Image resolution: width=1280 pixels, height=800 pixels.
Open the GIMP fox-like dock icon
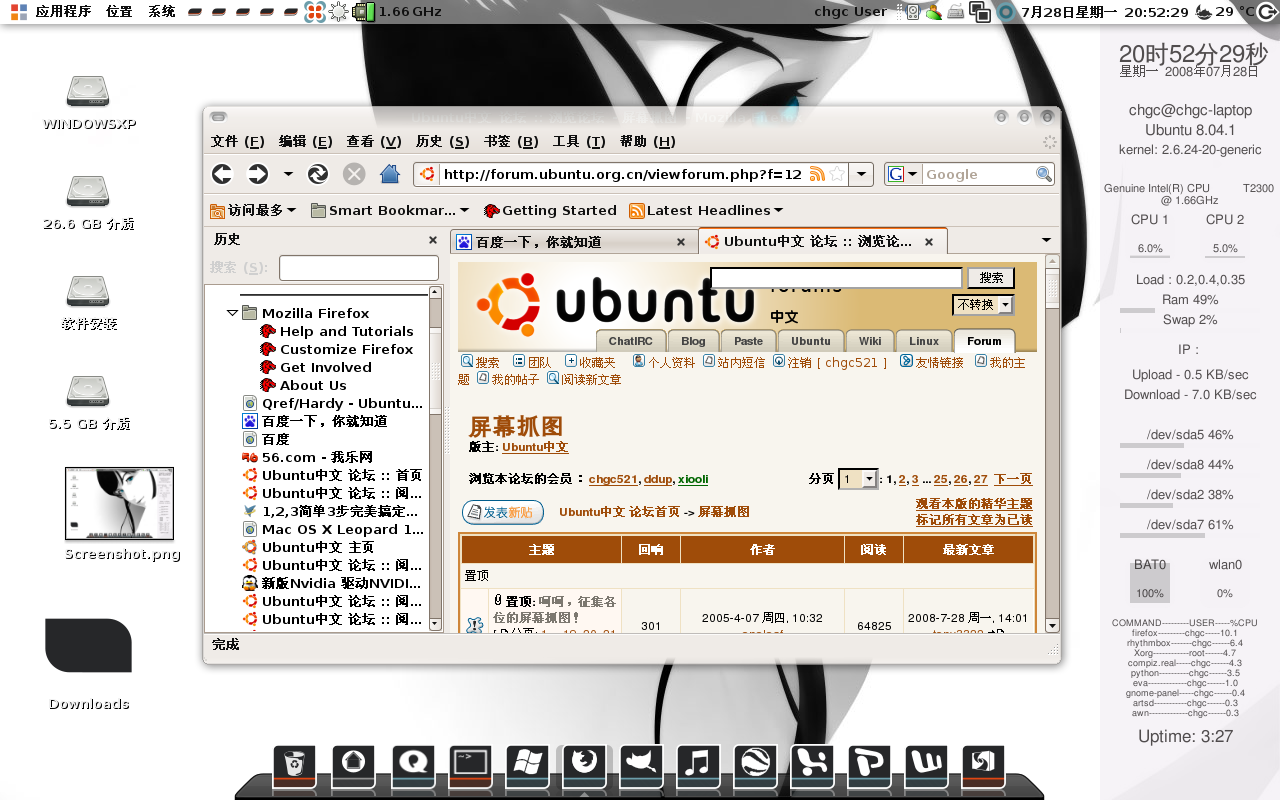641,765
